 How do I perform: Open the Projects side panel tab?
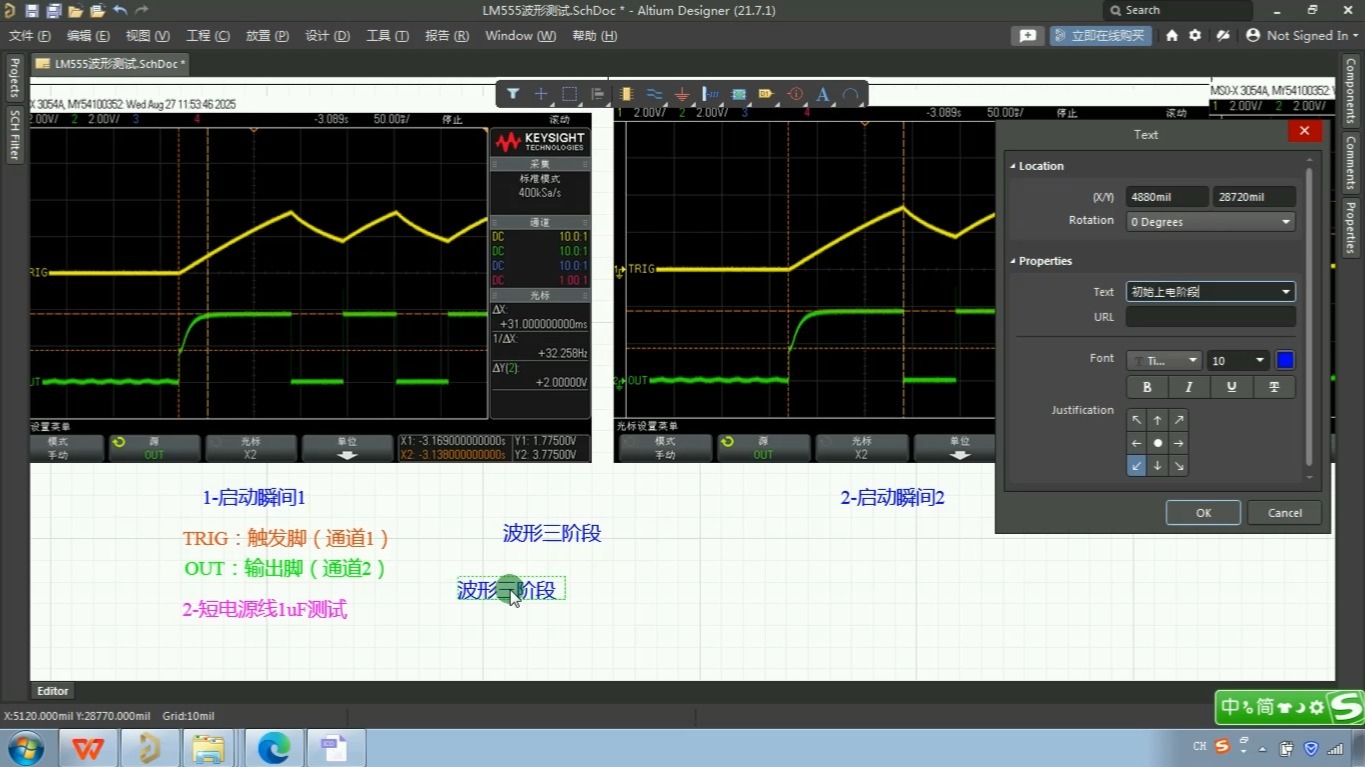[14, 78]
